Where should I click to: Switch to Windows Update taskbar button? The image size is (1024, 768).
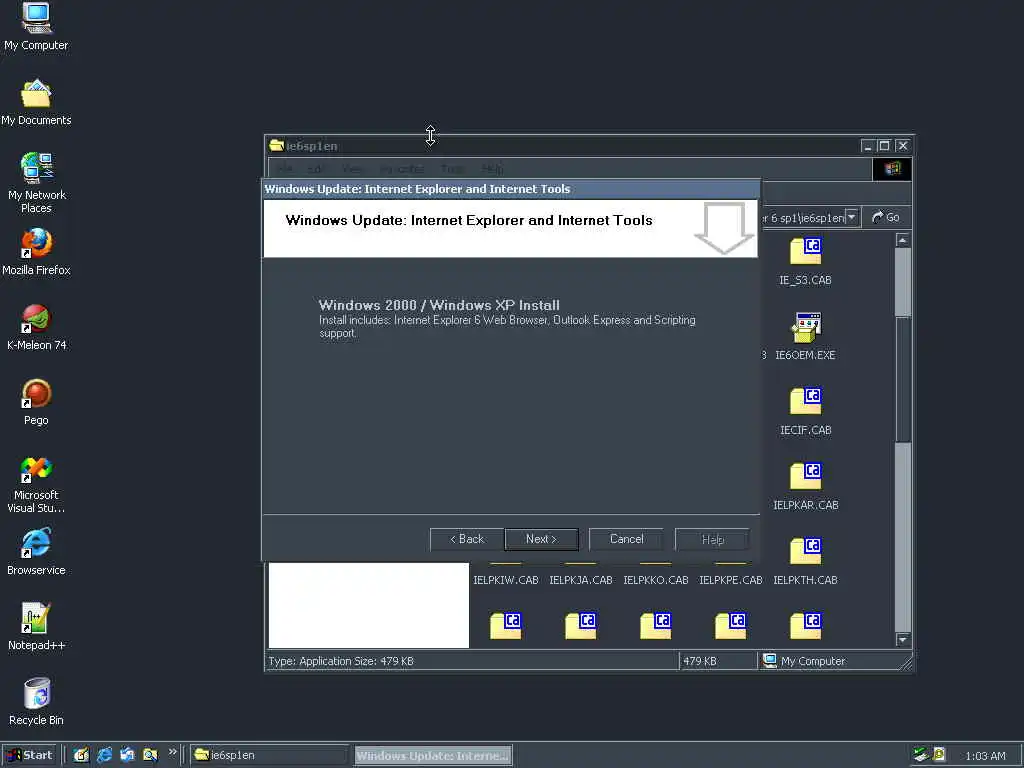pyautogui.click(x=433, y=755)
